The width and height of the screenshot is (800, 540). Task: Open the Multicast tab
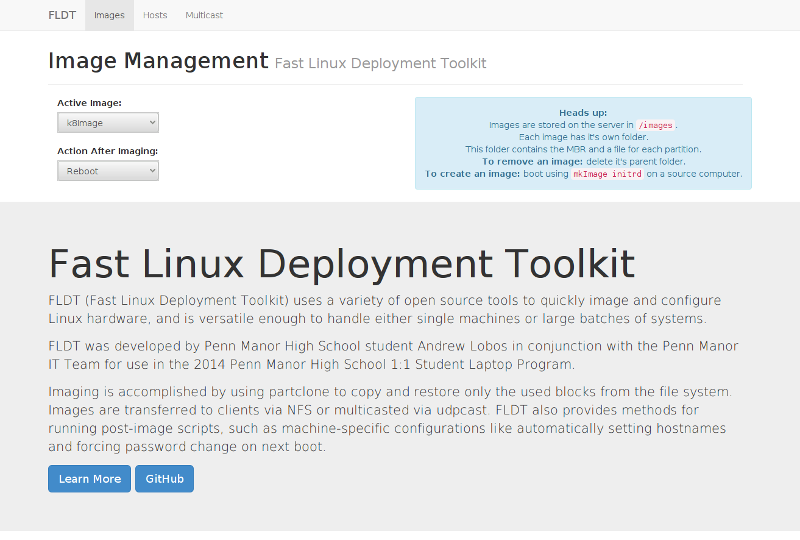coord(204,15)
